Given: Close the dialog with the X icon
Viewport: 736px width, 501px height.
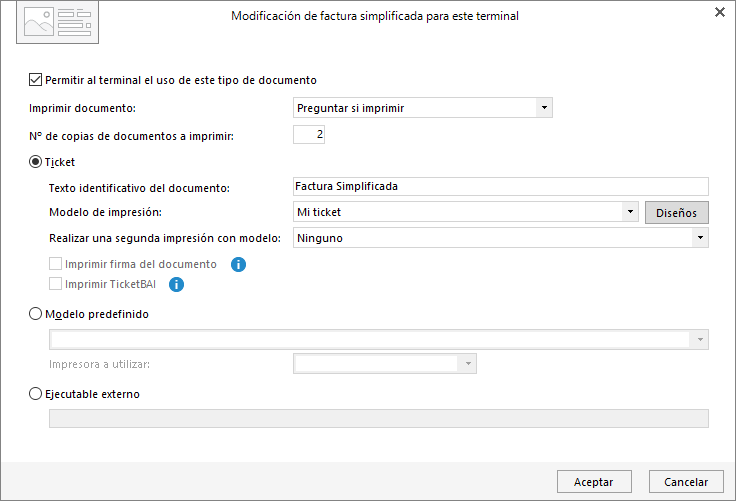Looking at the screenshot, I should 720,12.
